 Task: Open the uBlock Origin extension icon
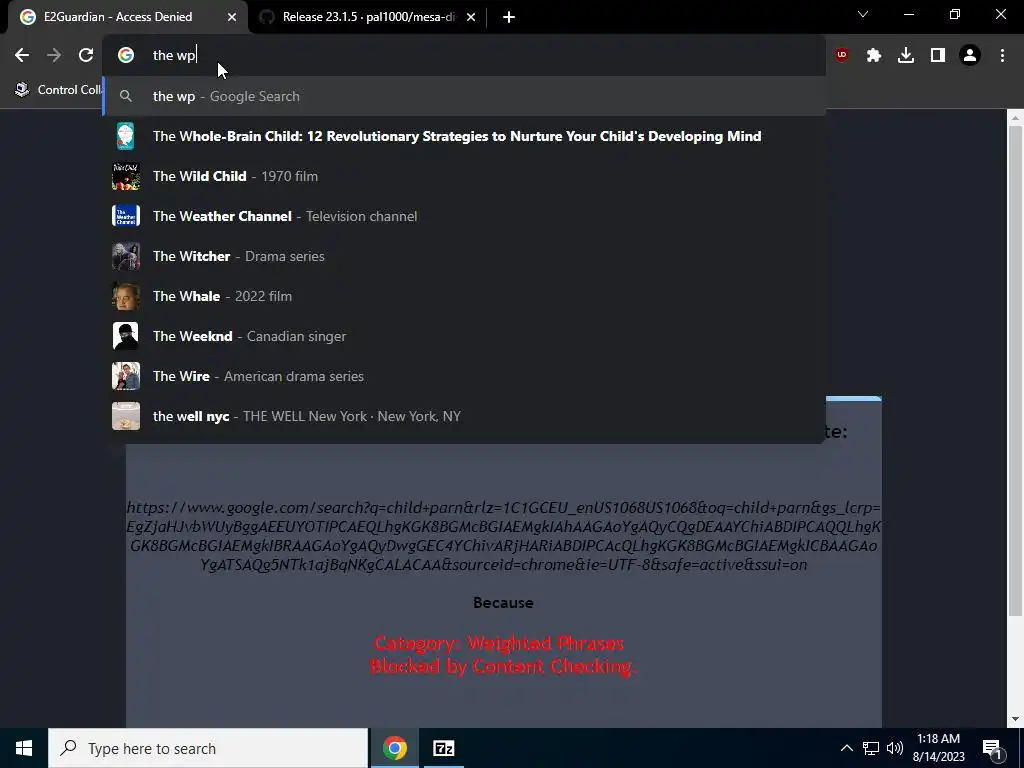click(x=842, y=56)
